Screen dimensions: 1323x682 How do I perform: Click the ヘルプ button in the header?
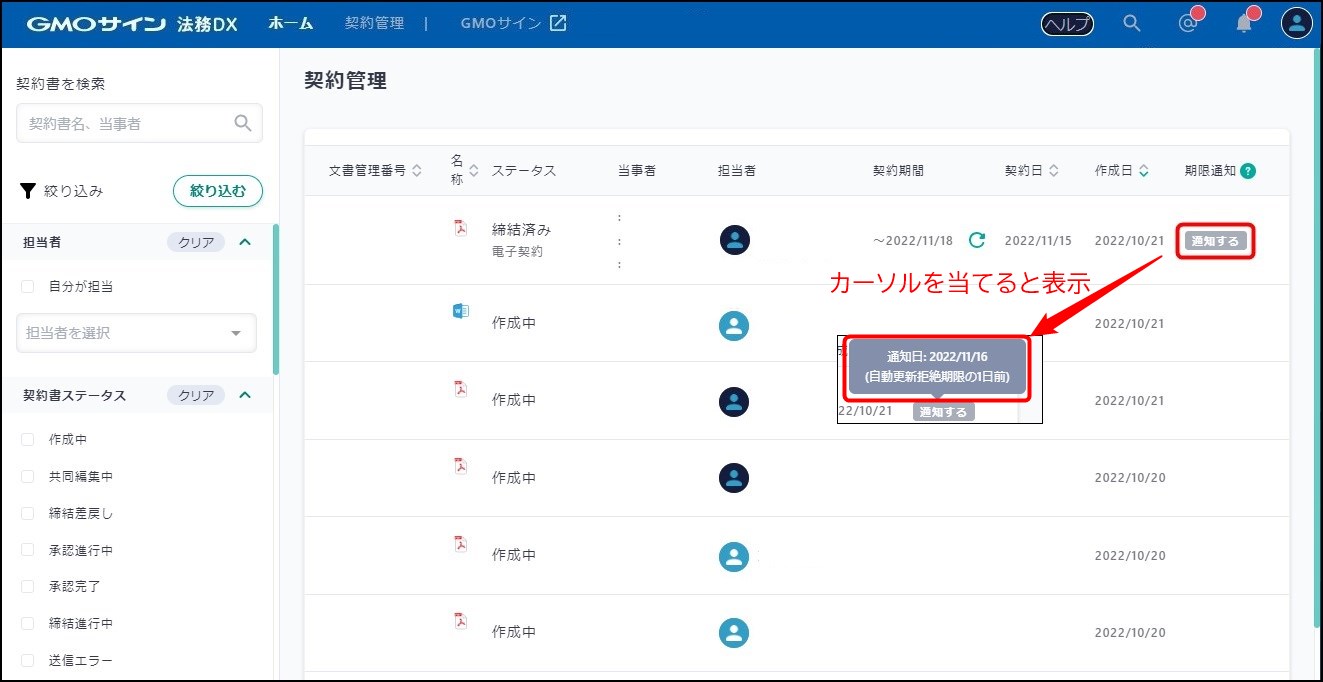pos(1067,24)
